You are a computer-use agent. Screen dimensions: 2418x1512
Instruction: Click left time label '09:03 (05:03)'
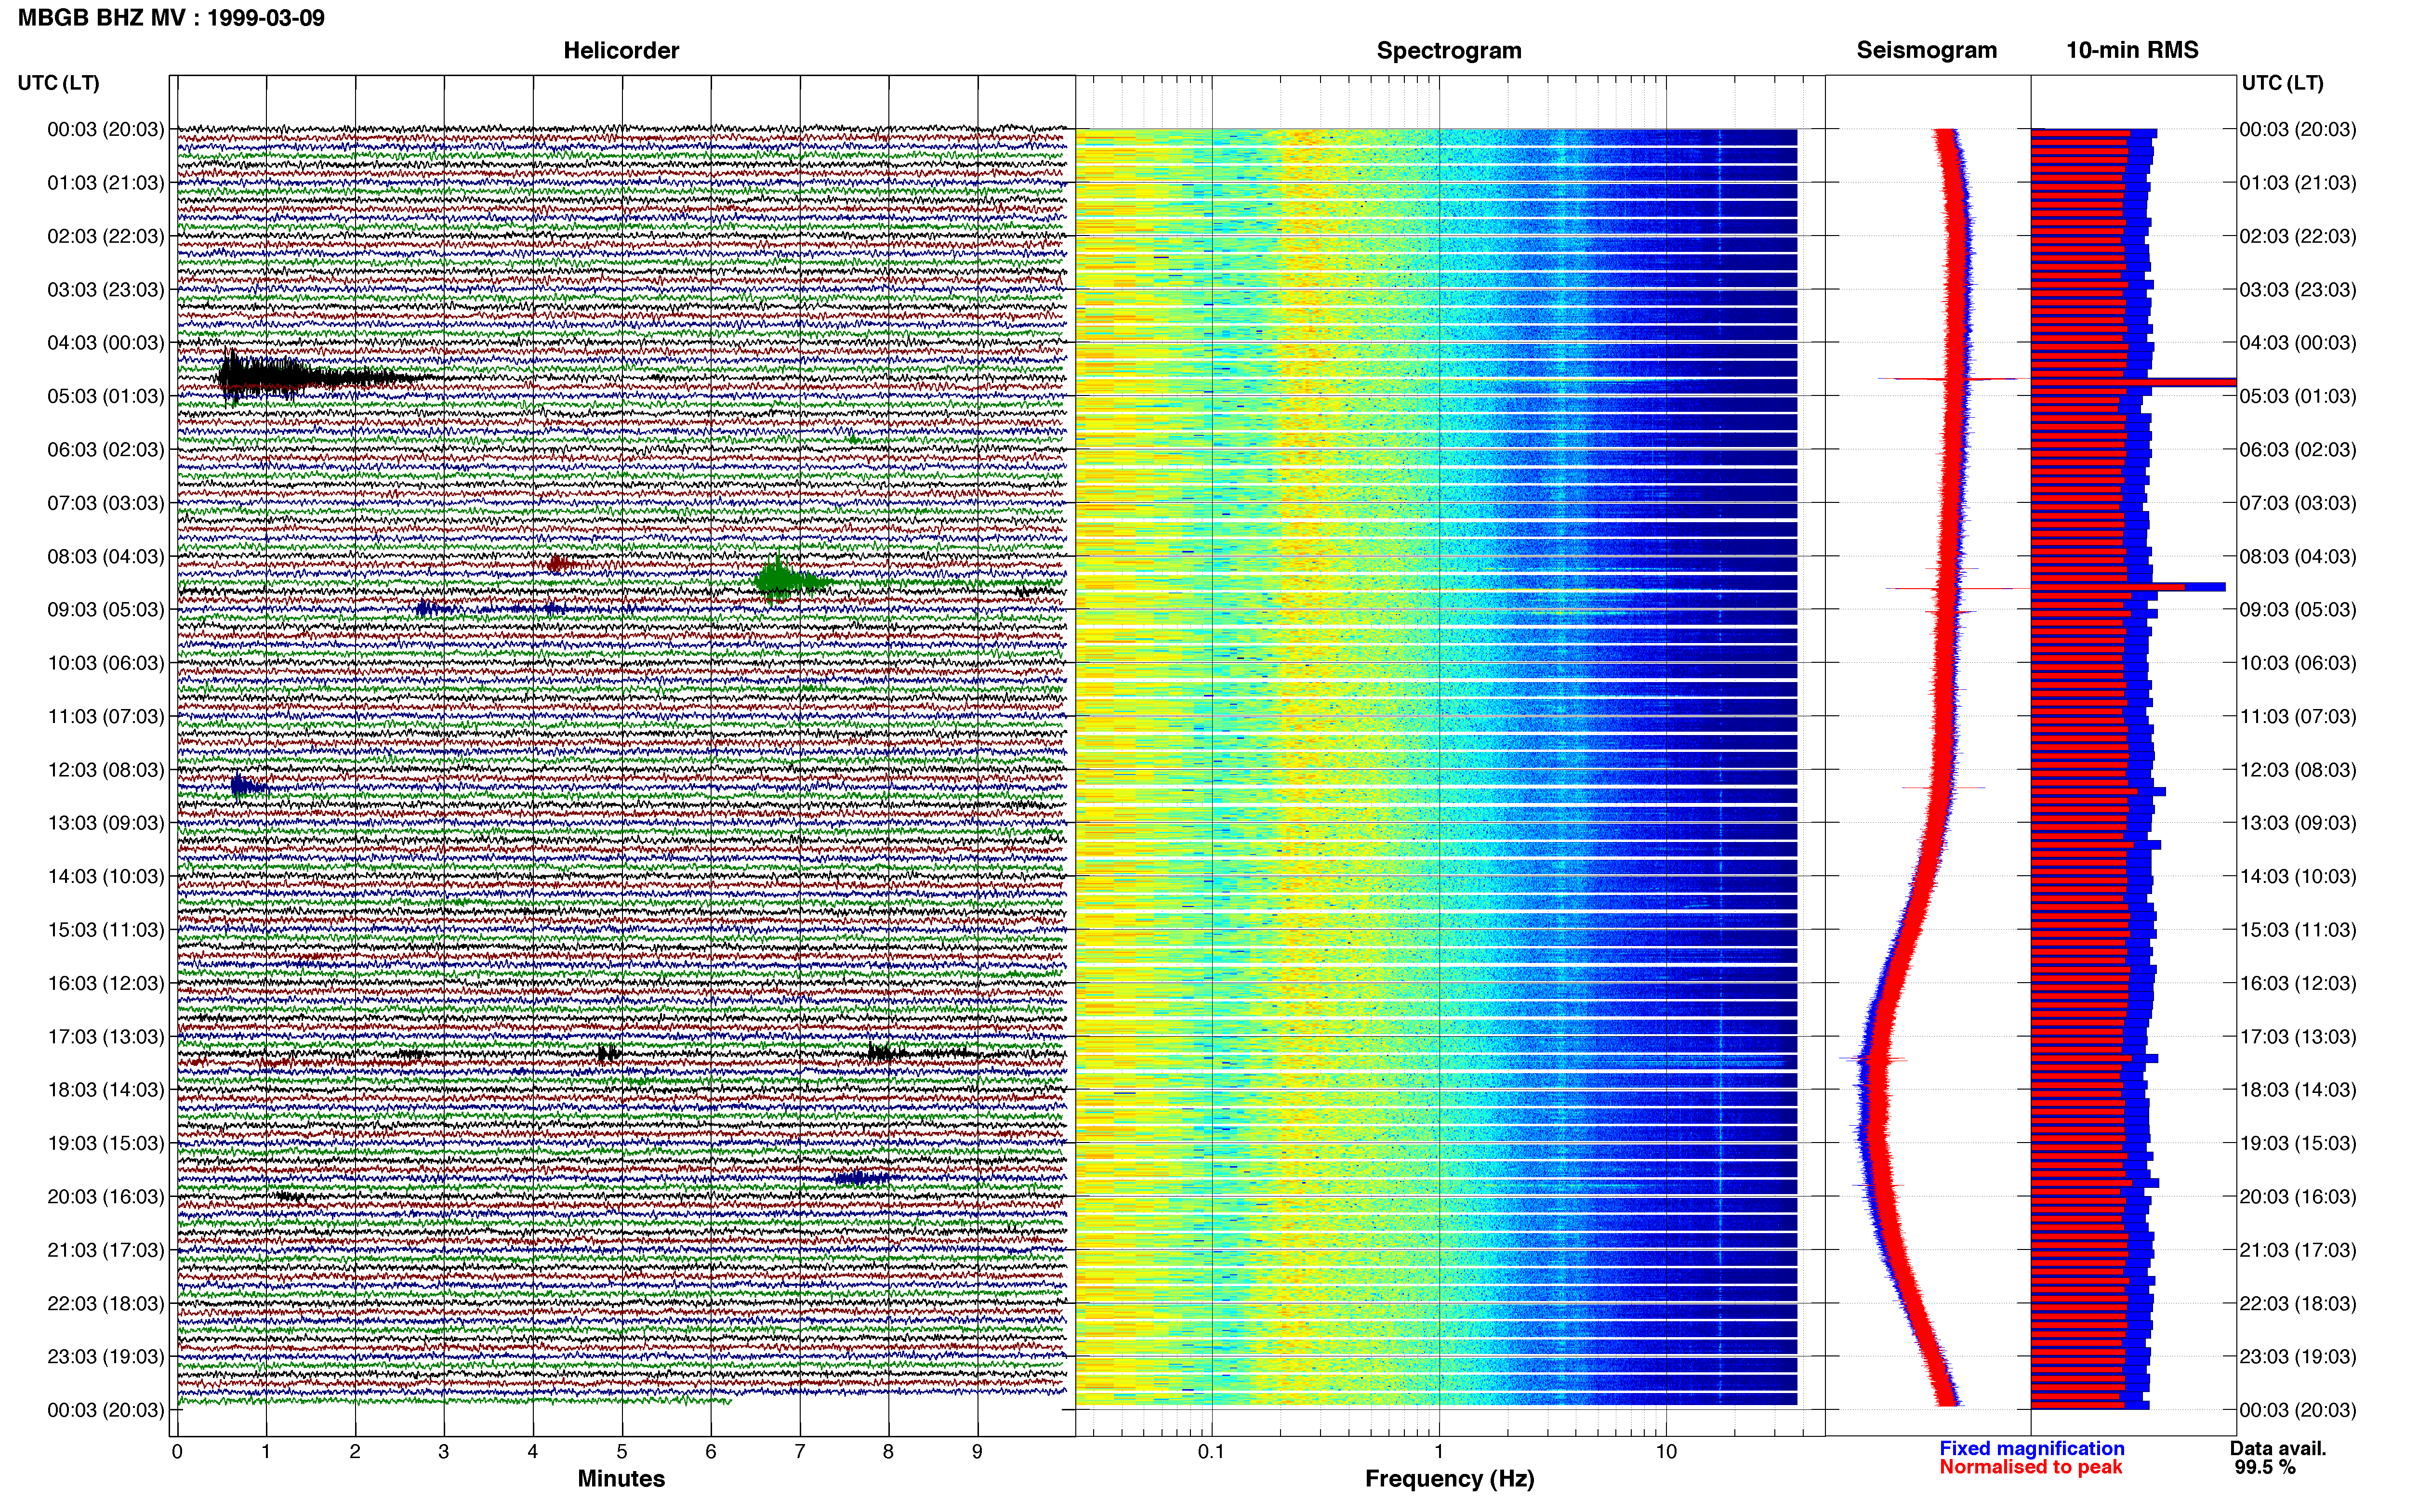point(106,610)
